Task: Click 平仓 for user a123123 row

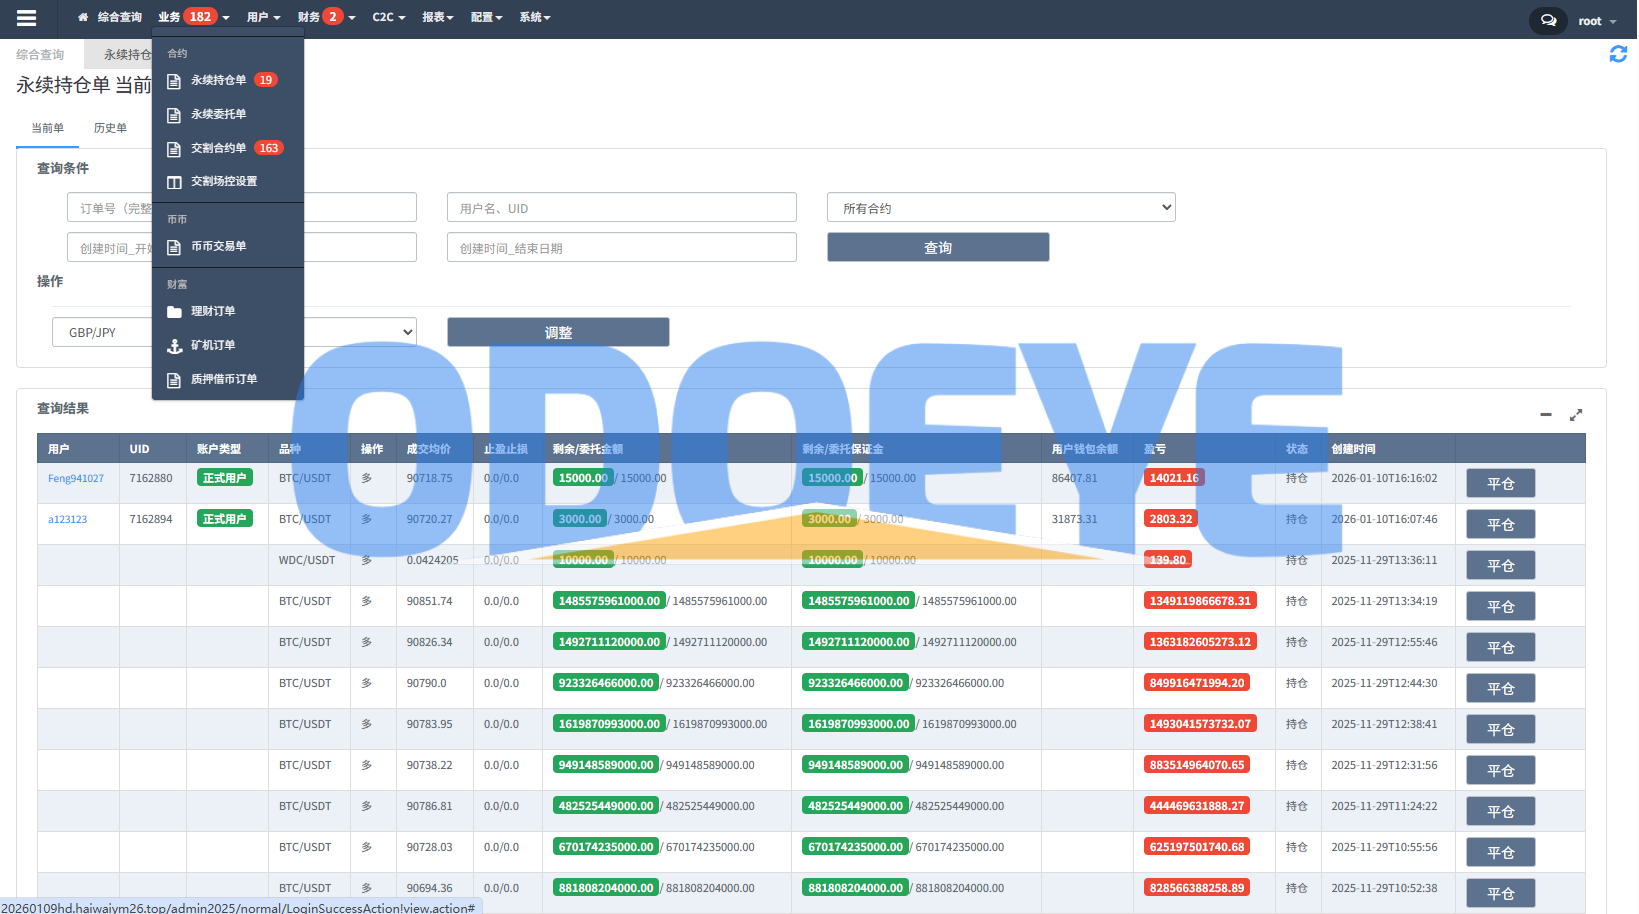Action: point(1499,525)
